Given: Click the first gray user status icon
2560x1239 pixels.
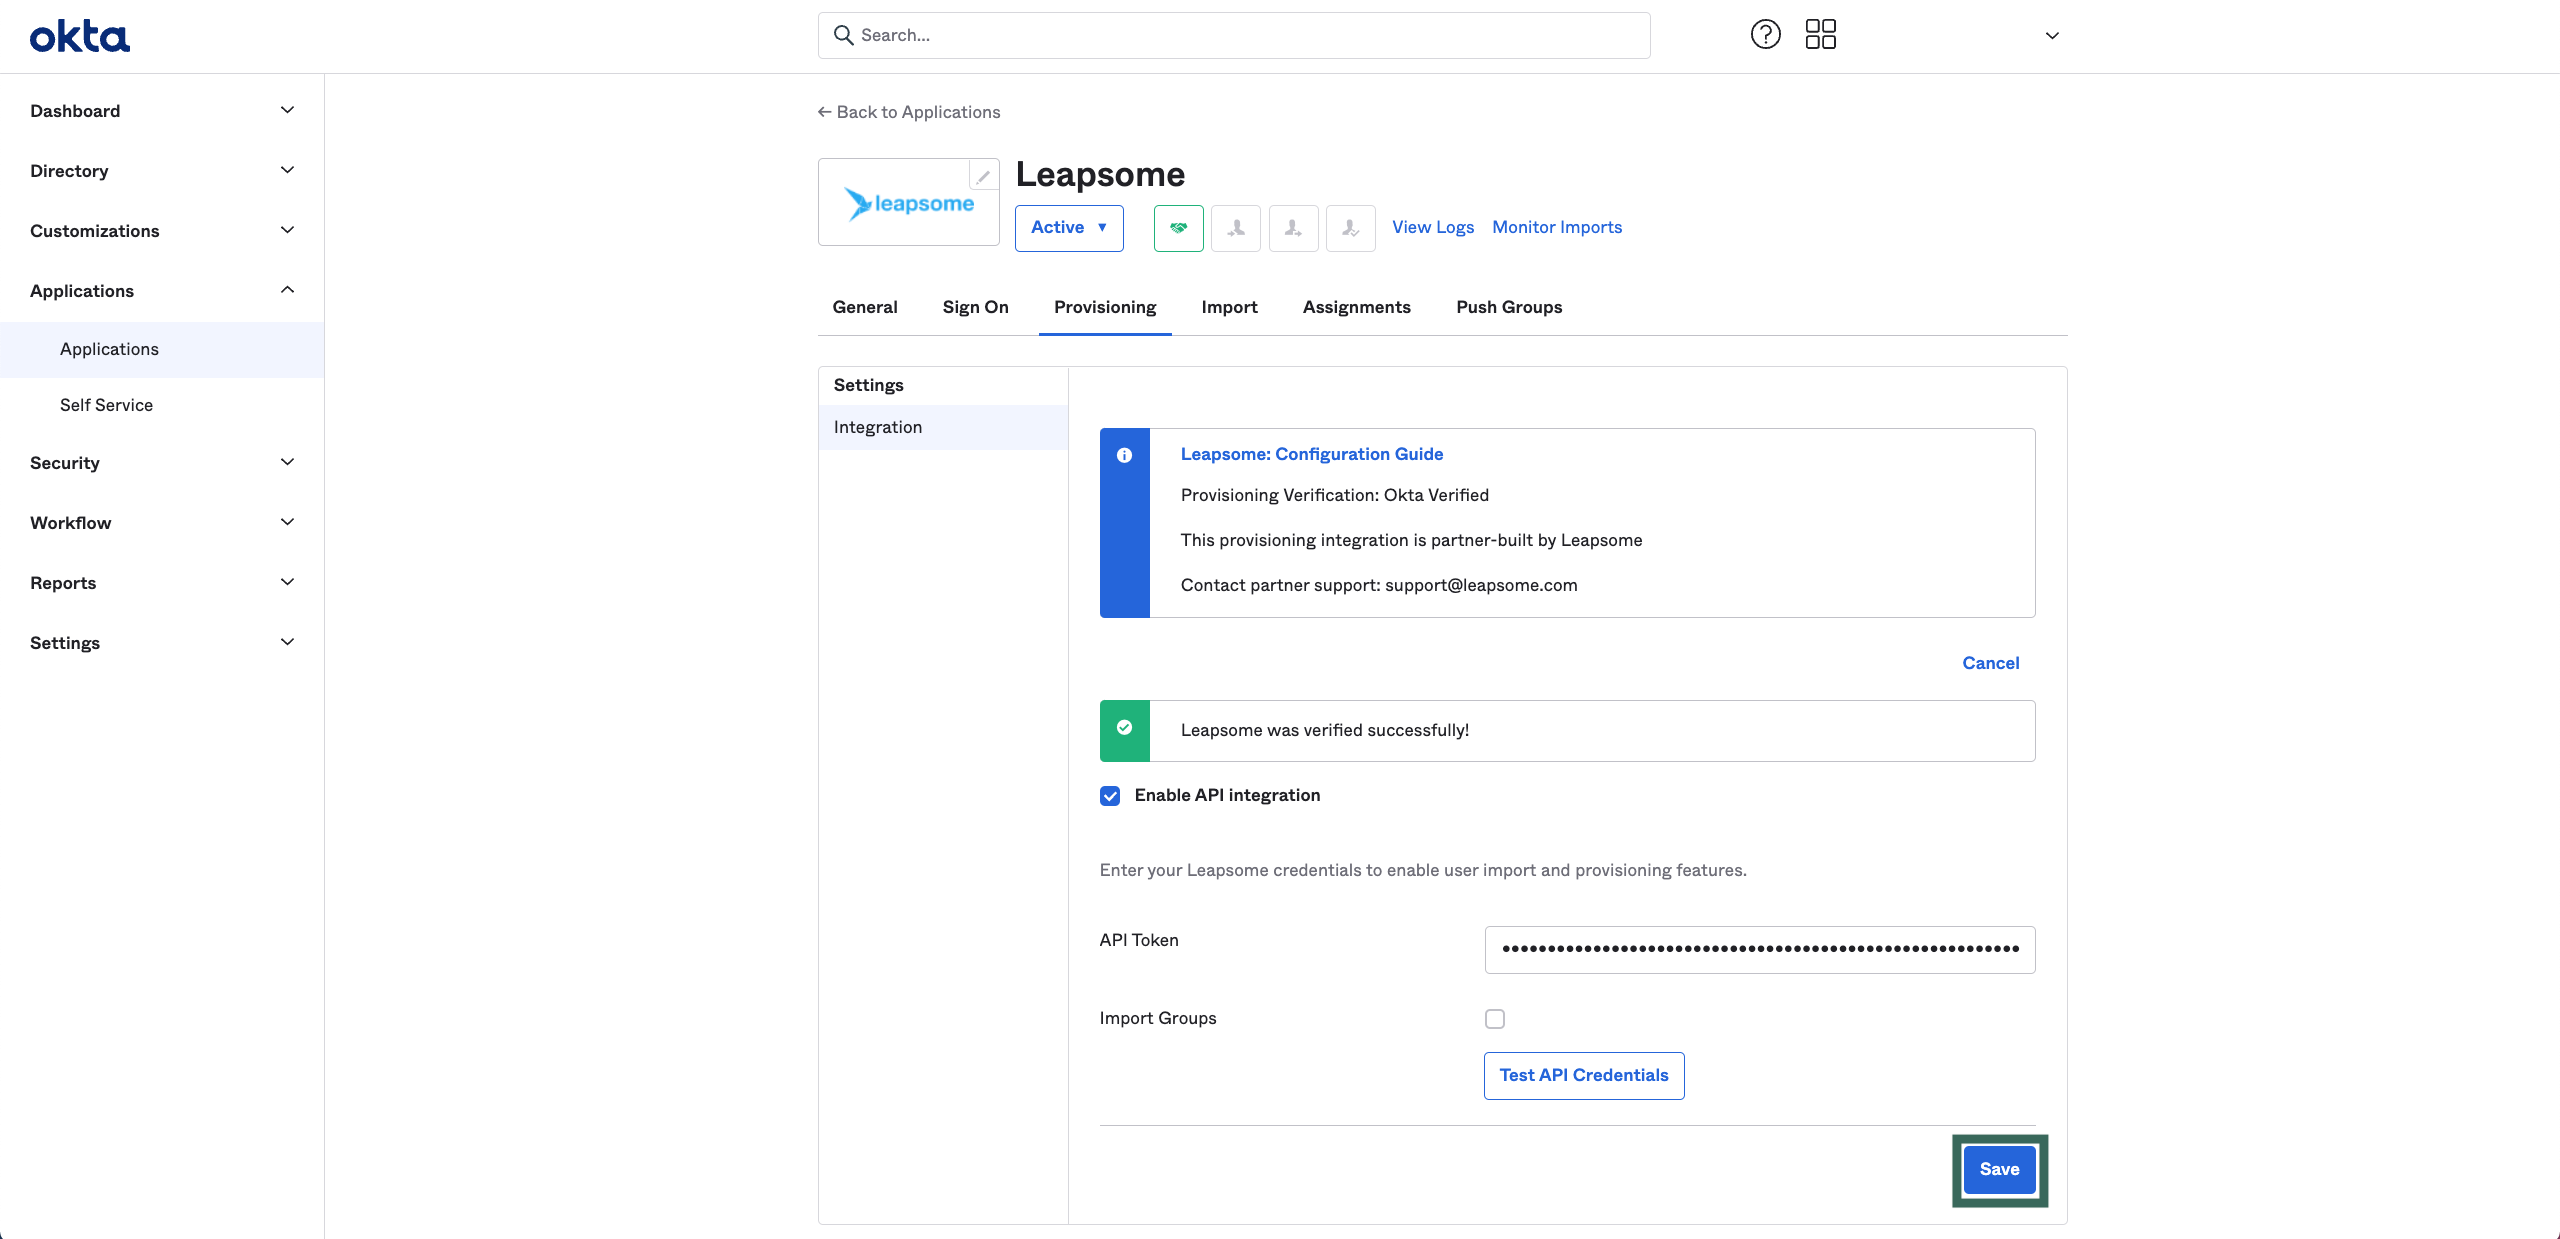Looking at the screenshot, I should 1236,228.
